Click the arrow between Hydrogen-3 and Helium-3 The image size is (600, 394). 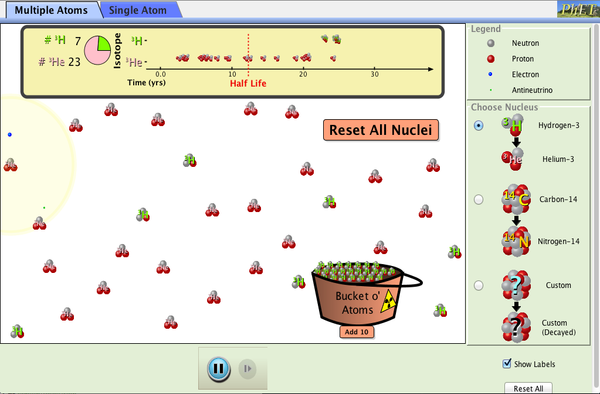tap(516, 142)
